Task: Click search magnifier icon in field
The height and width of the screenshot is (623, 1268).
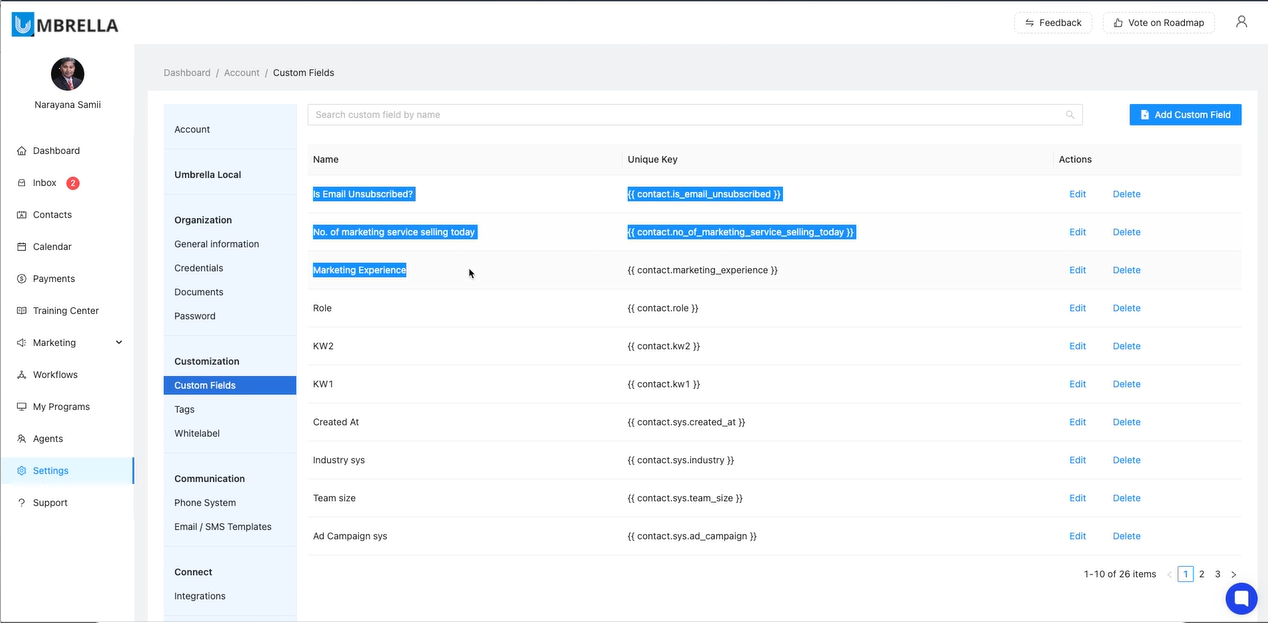Action: tap(1070, 115)
